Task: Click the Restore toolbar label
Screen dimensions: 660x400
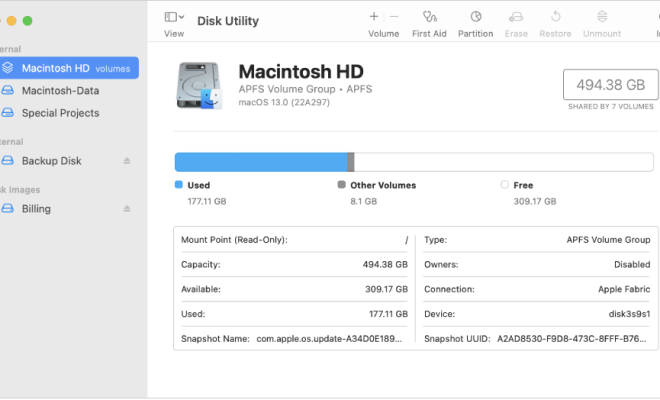Action: [x=555, y=34]
